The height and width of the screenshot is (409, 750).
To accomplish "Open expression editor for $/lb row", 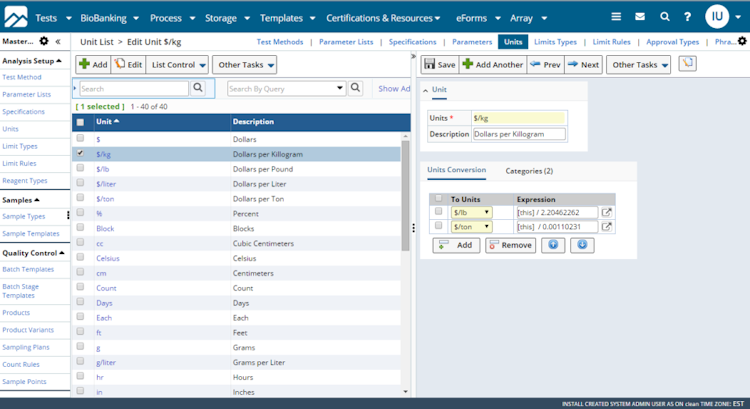I will pyautogui.click(x=607, y=212).
